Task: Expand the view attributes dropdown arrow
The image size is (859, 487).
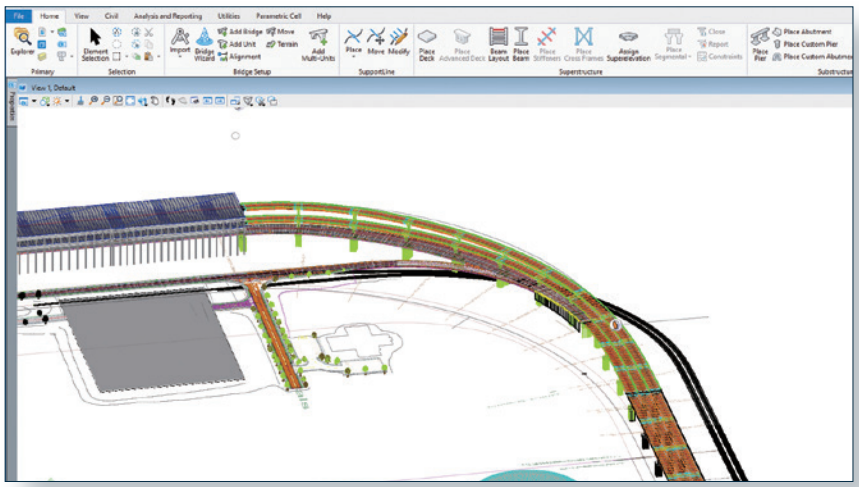Action: (x=34, y=101)
